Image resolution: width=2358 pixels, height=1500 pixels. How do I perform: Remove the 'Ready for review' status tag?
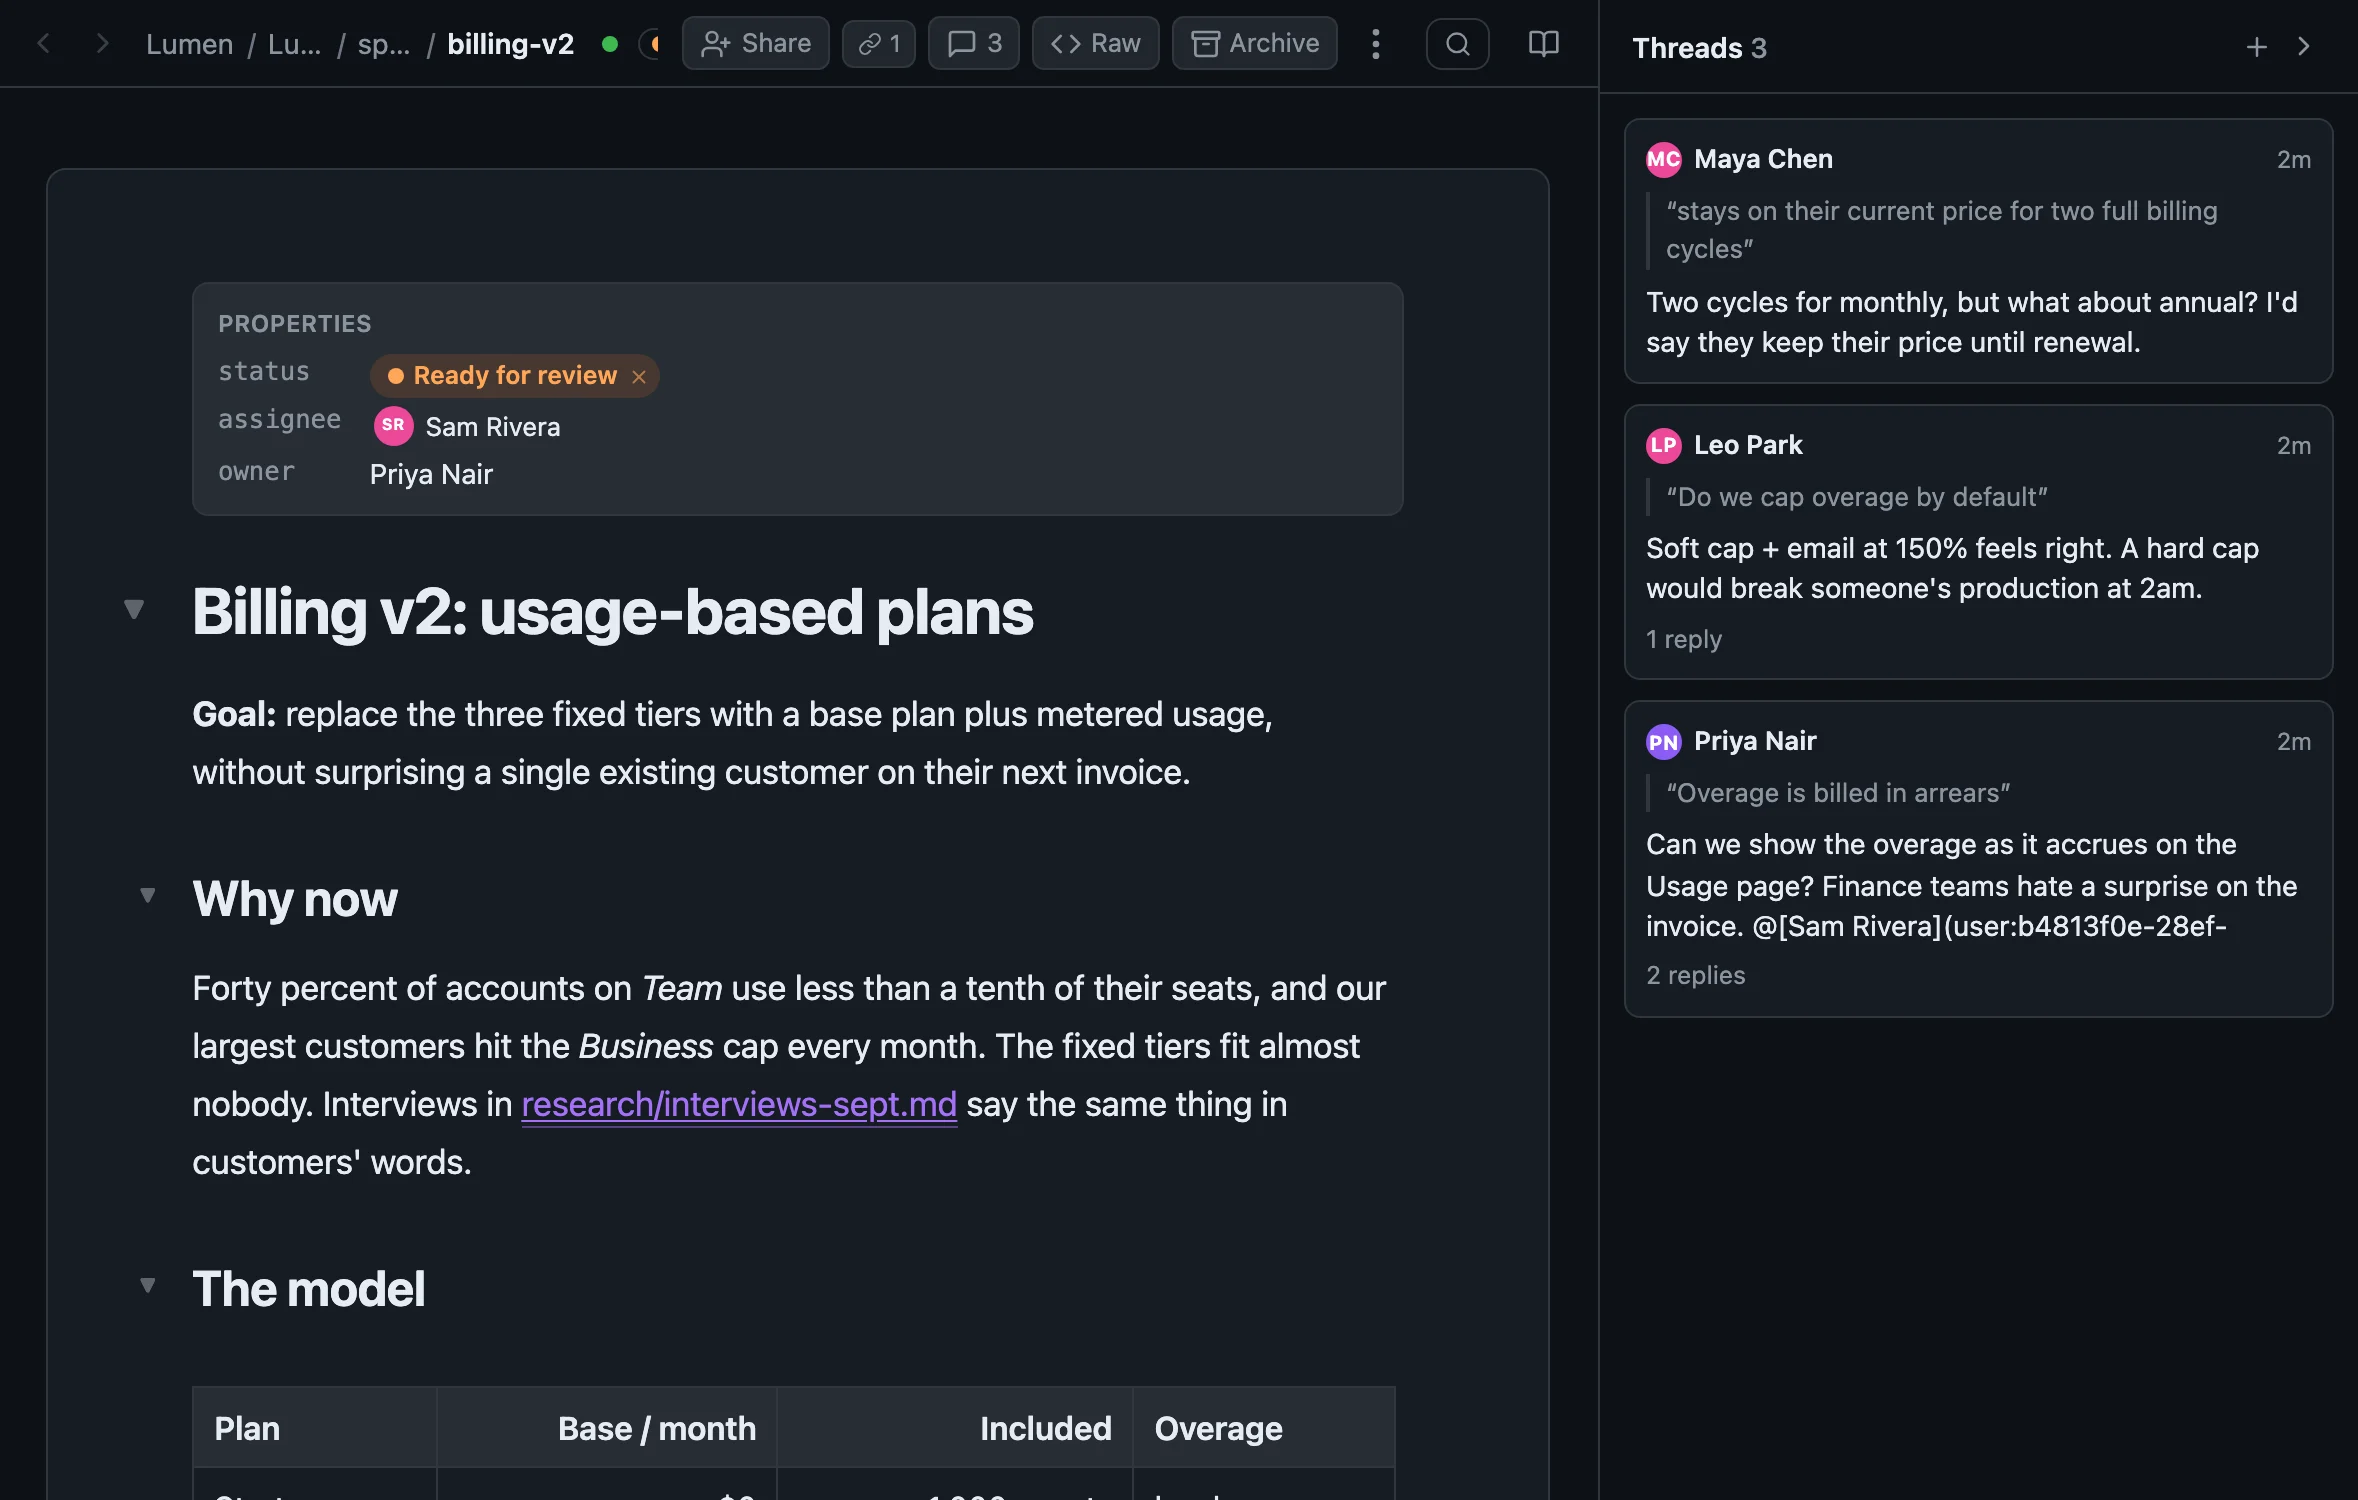click(639, 377)
